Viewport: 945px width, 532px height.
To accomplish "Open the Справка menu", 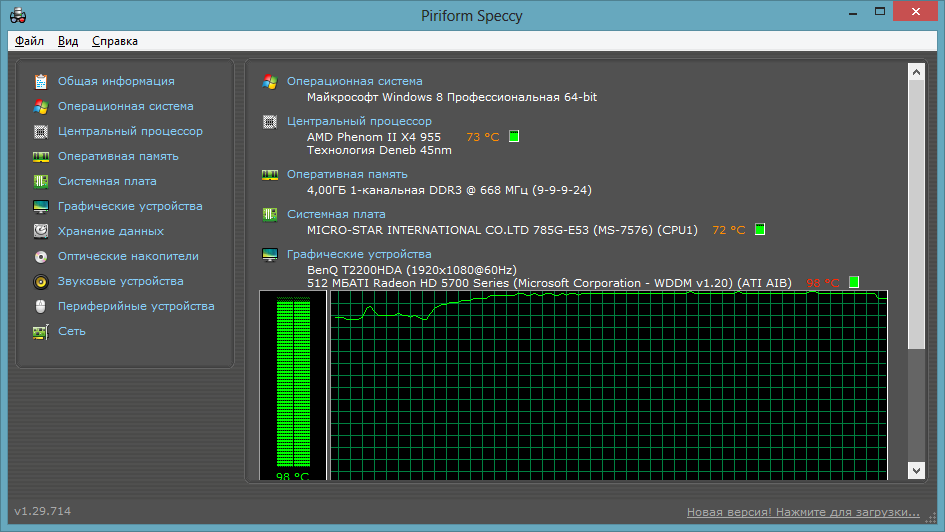I will (115, 41).
